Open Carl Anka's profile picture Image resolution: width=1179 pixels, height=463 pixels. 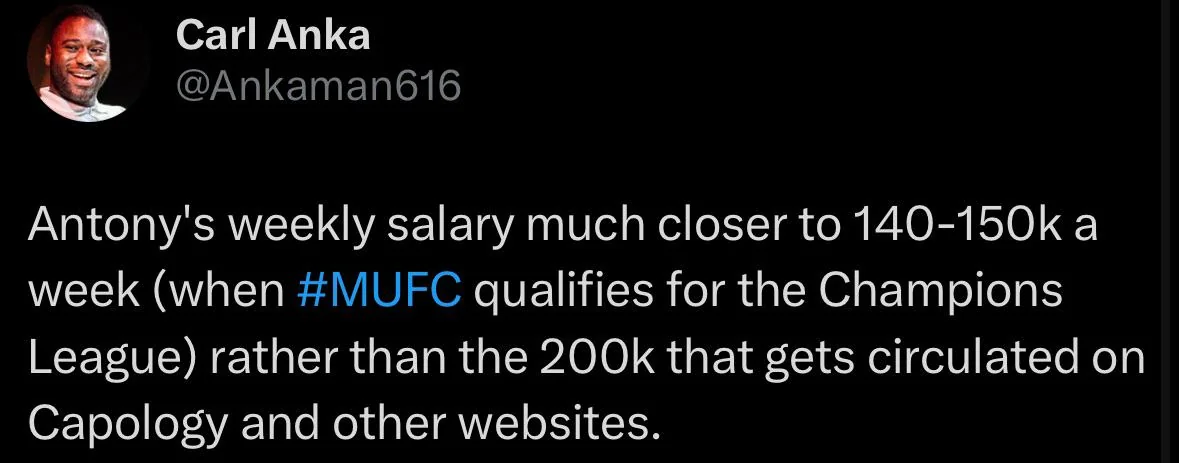(x=77, y=62)
